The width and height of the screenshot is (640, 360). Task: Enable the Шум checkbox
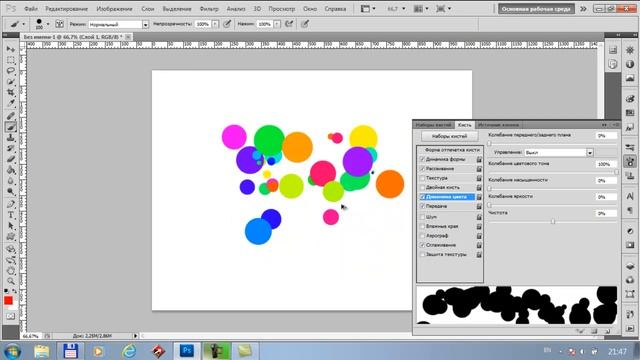422,217
